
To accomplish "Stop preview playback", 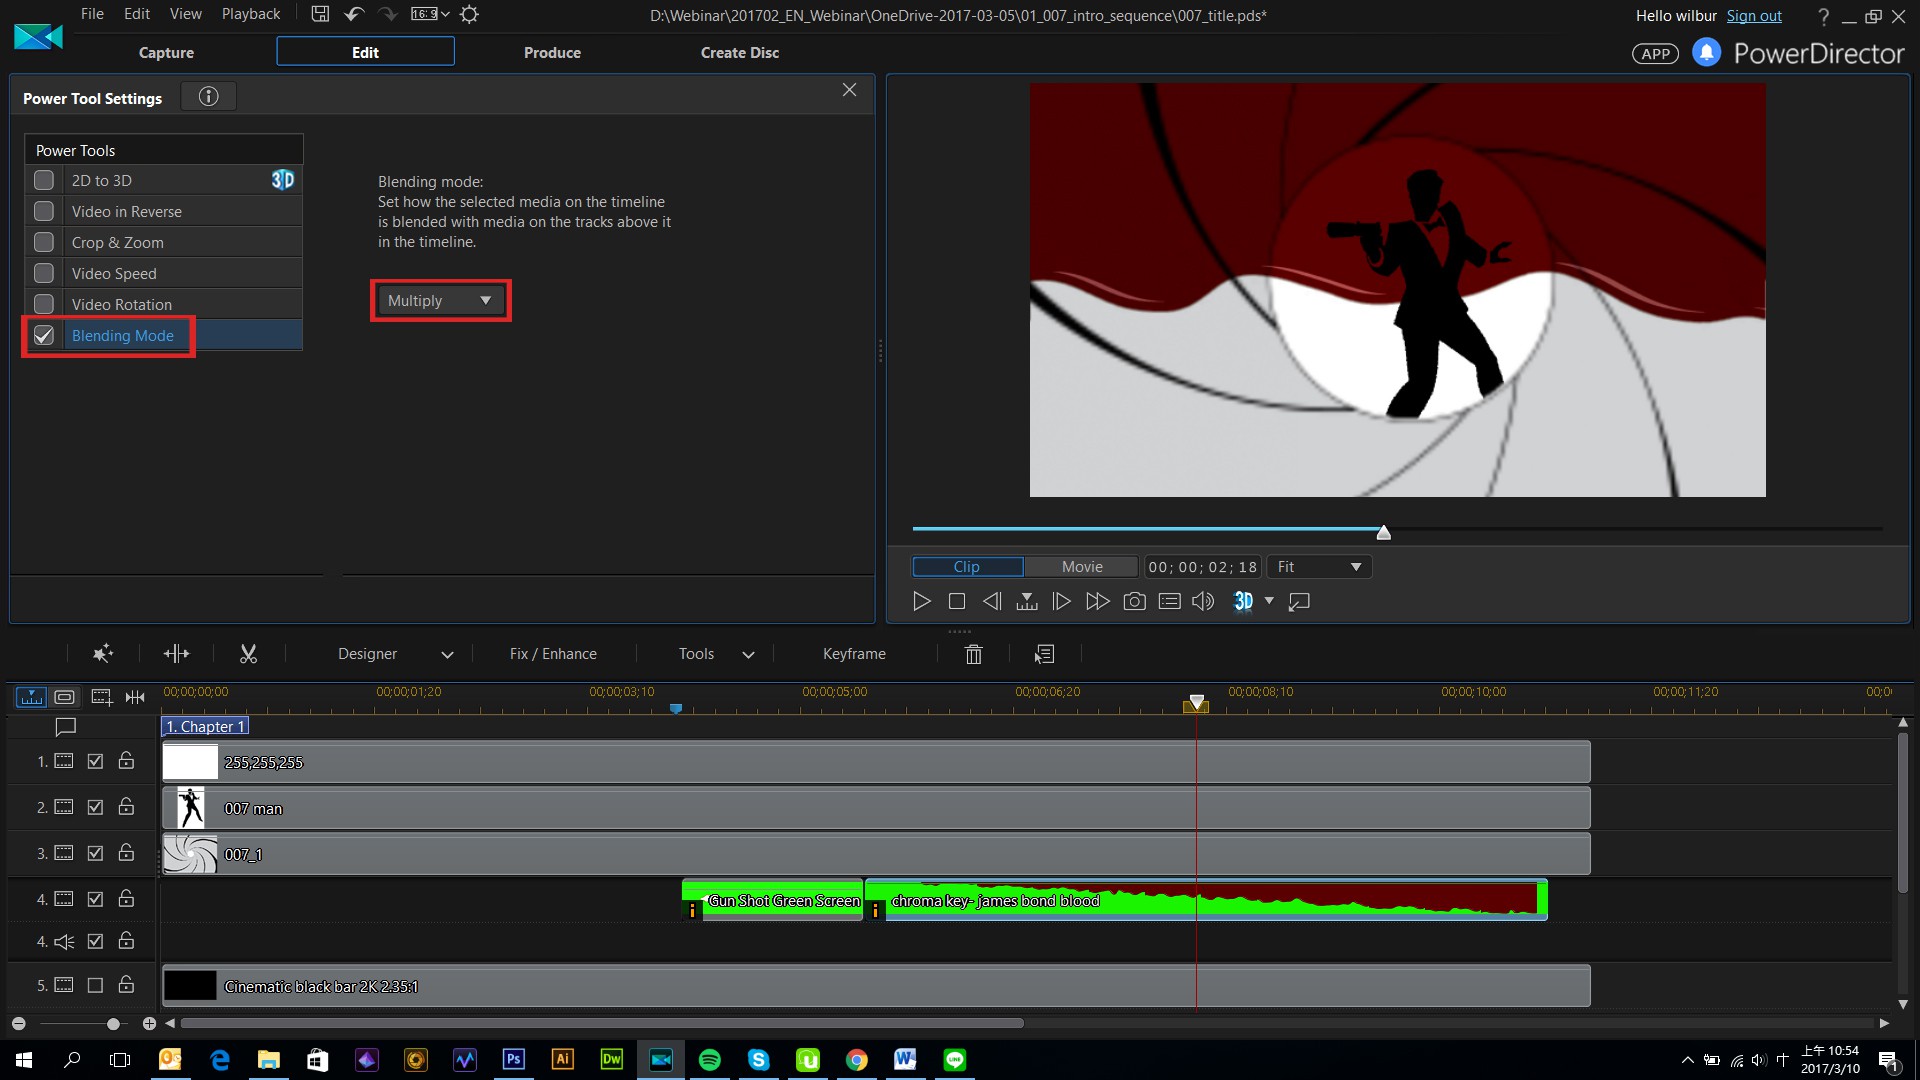I will pos(957,601).
